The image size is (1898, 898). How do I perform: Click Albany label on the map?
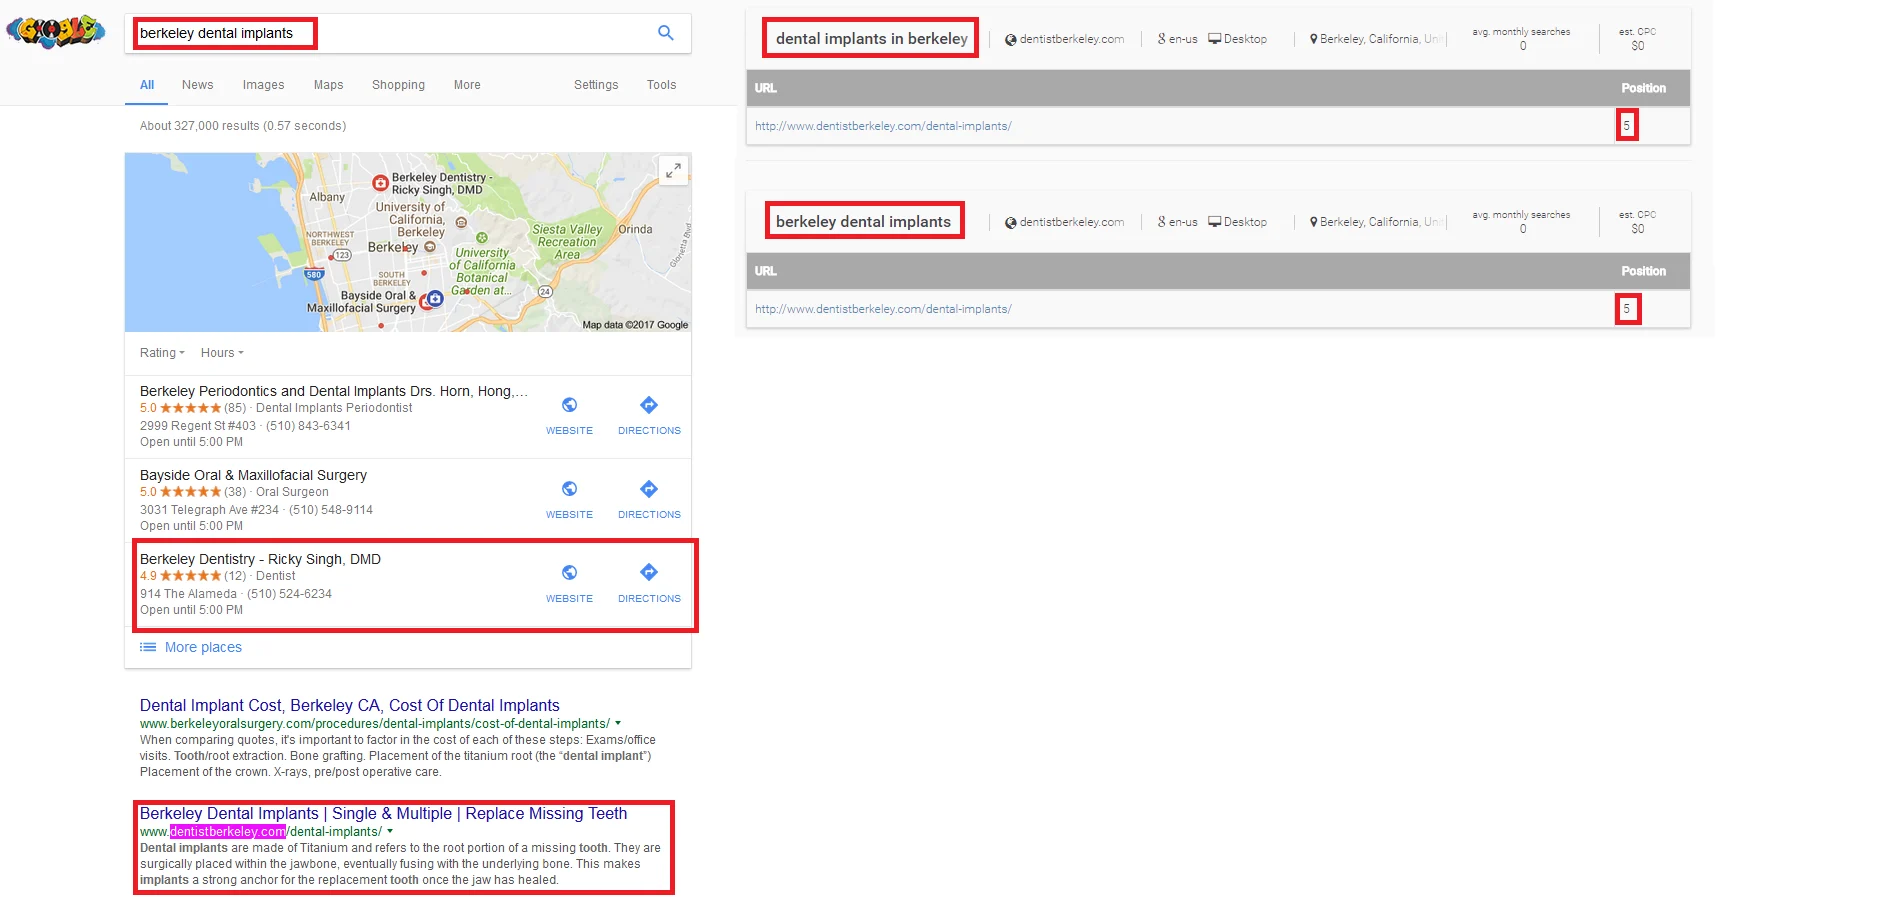(x=327, y=197)
